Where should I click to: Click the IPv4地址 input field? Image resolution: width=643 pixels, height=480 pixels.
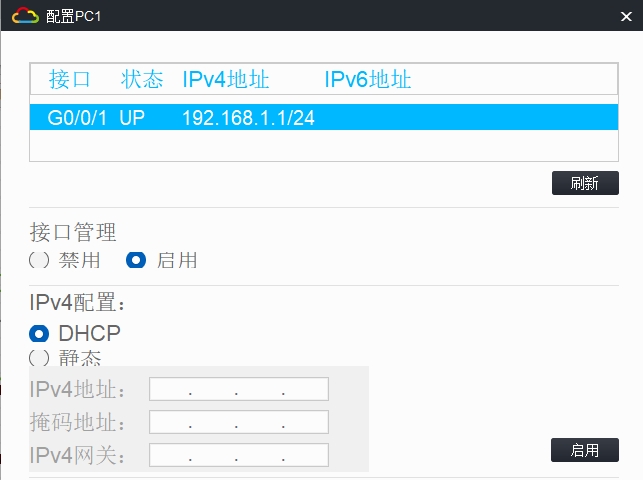click(x=239, y=389)
